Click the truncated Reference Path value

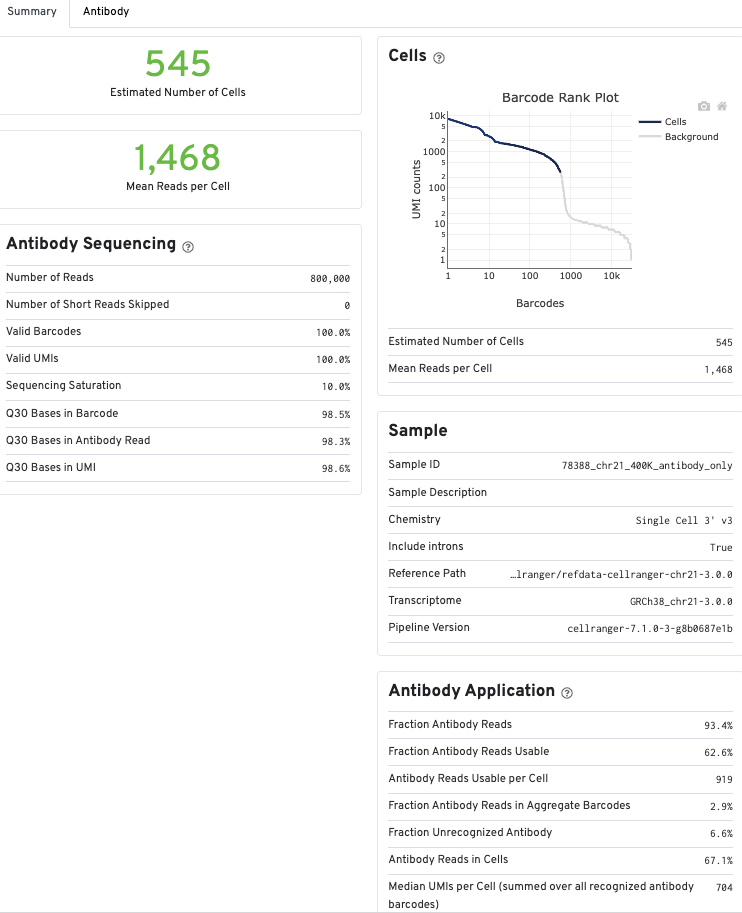click(x=621, y=574)
